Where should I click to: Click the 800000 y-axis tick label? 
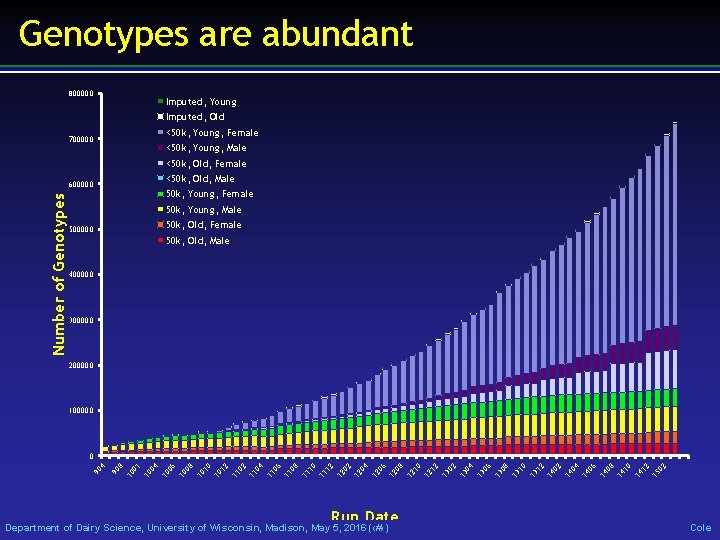click(x=81, y=93)
